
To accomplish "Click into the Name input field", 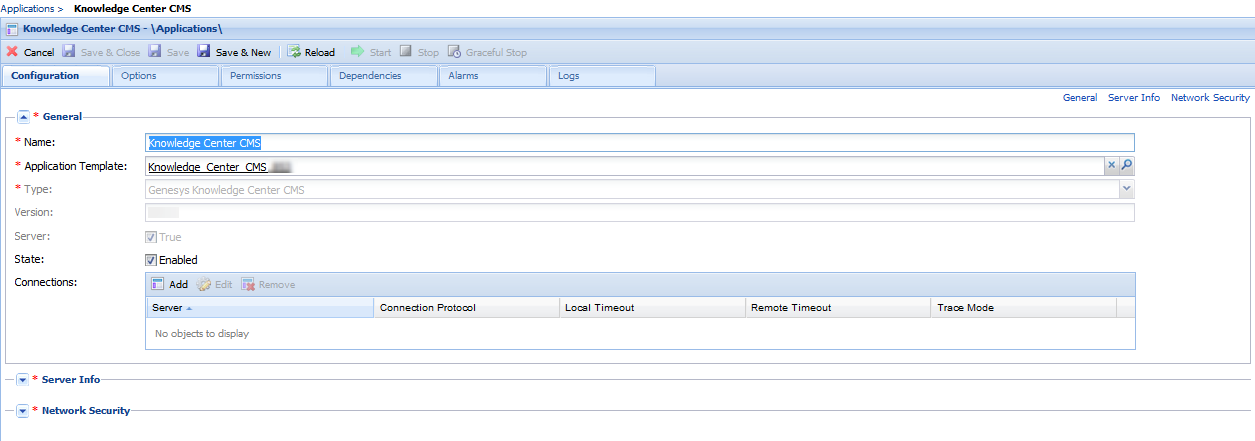I will tap(640, 143).
